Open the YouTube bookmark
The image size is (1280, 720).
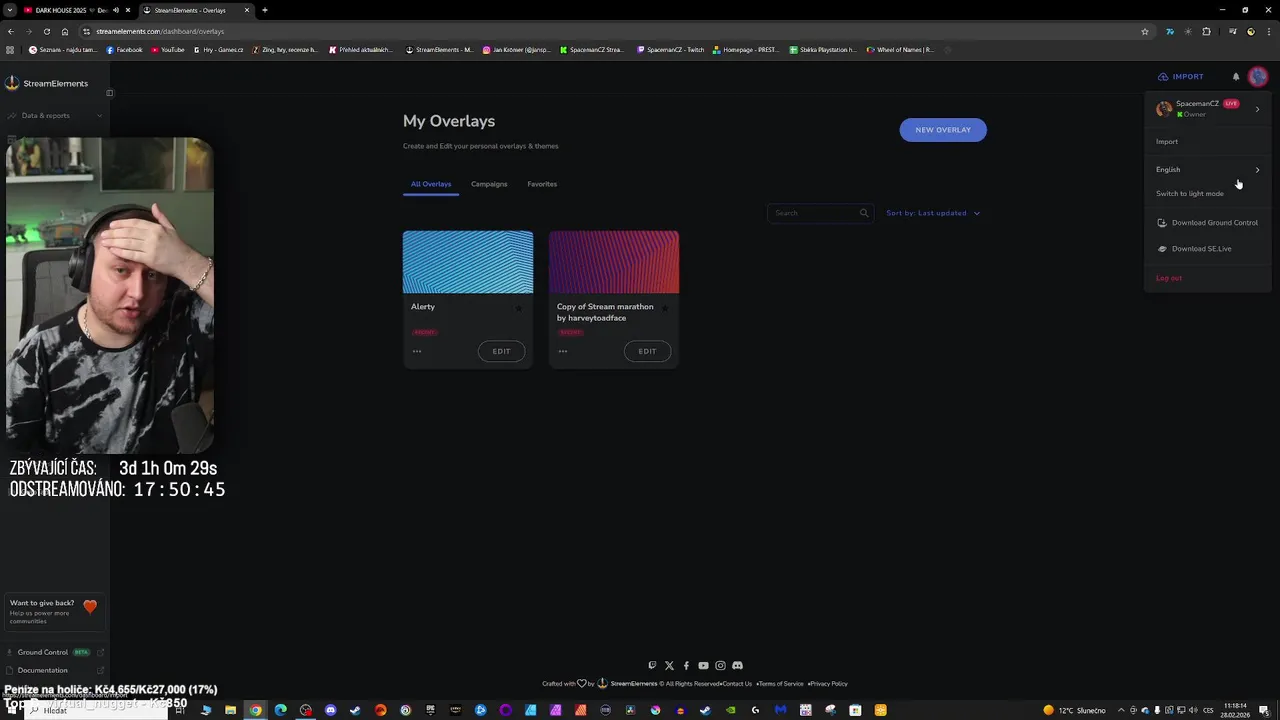point(168,50)
